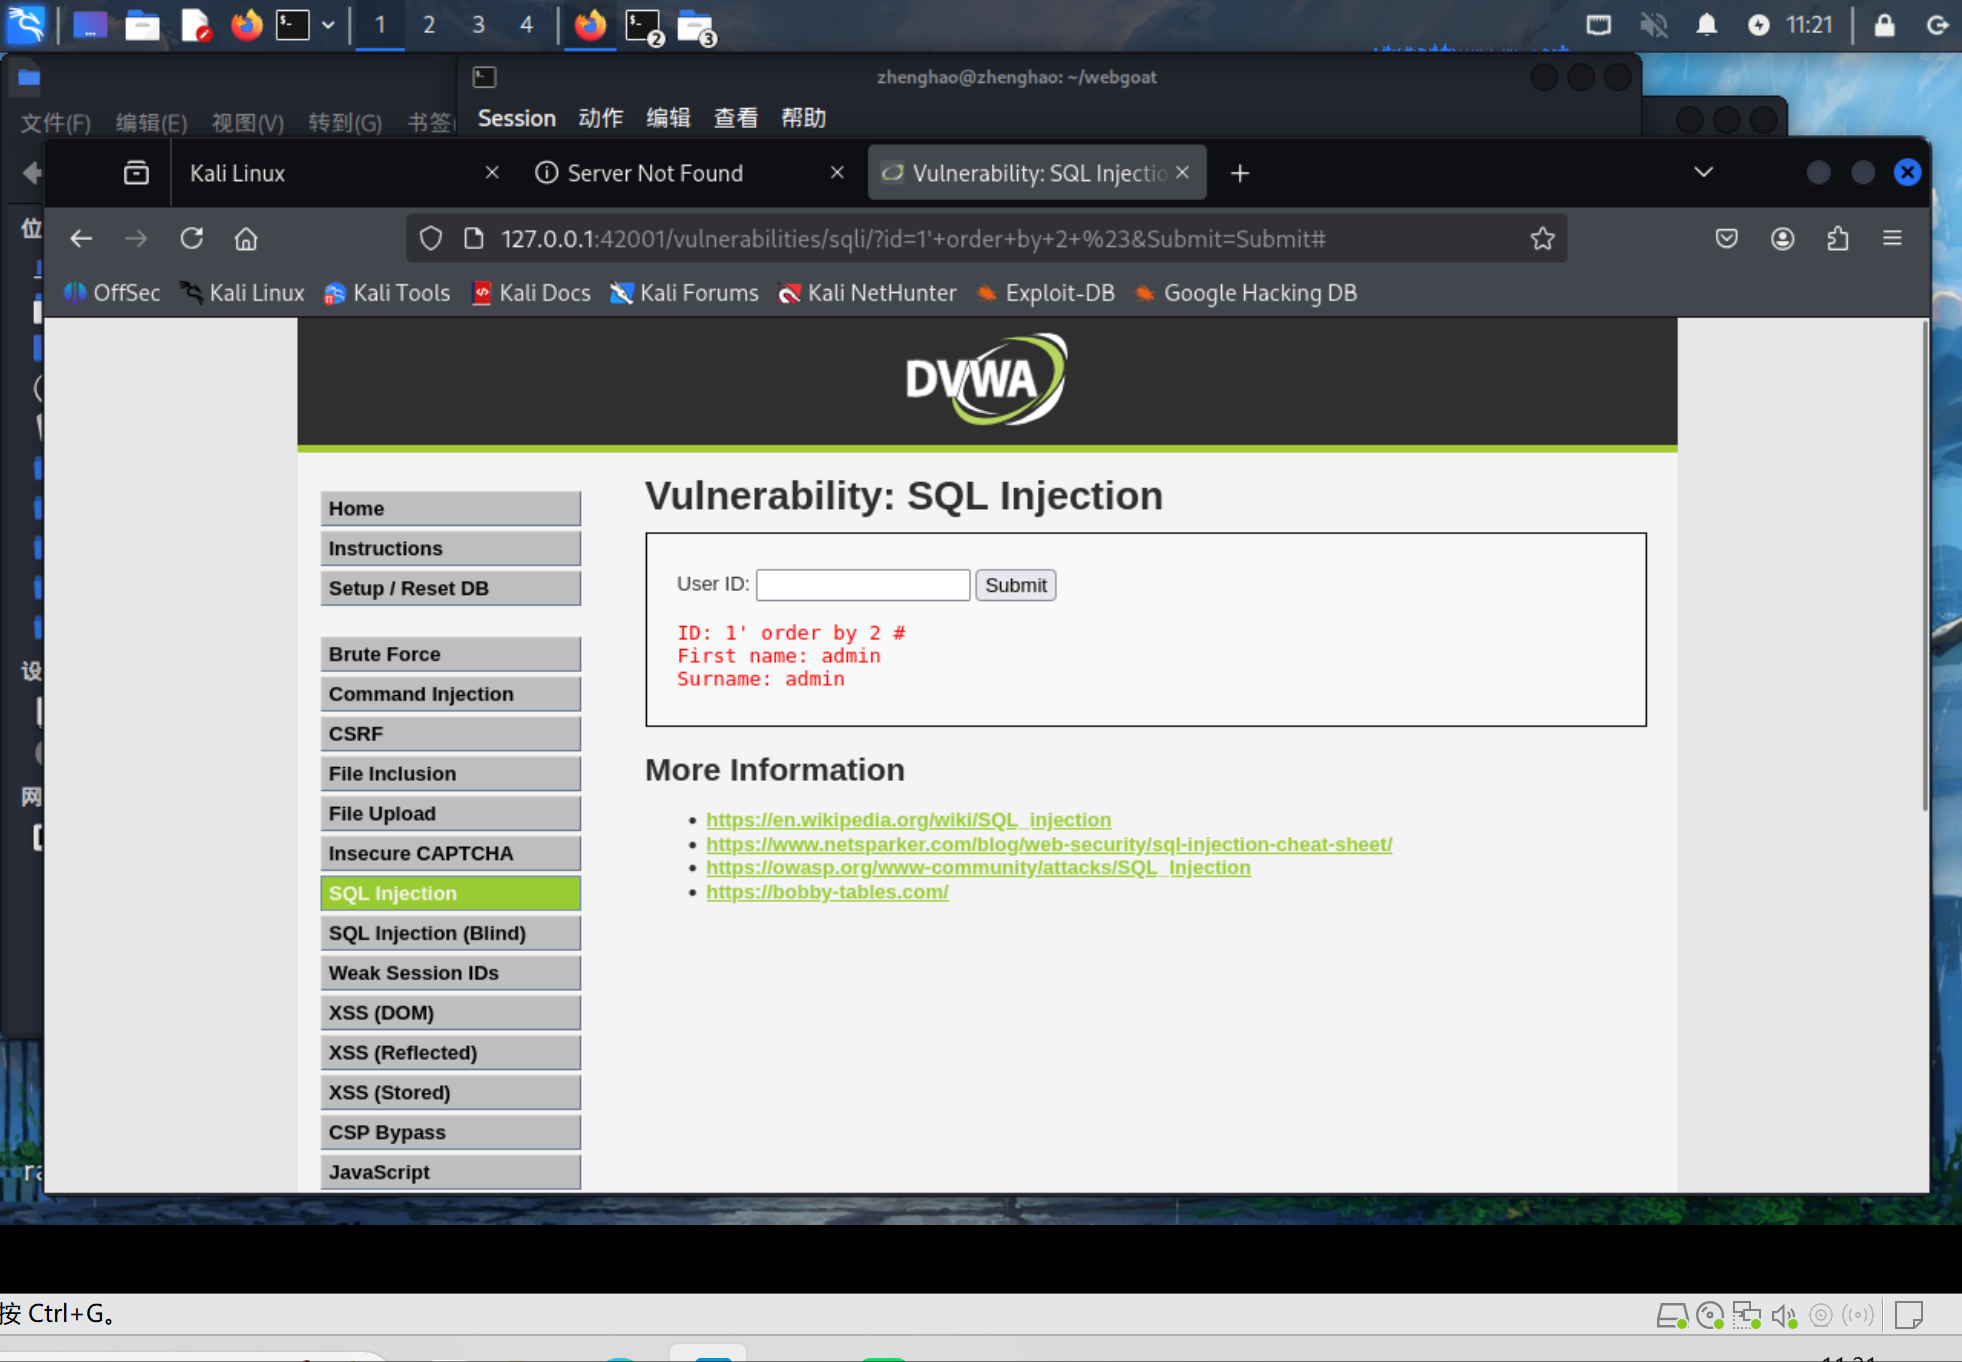The image size is (1962, 1362).
Task: Expand the list all tabs chevron
Action: pos(1704,172)
